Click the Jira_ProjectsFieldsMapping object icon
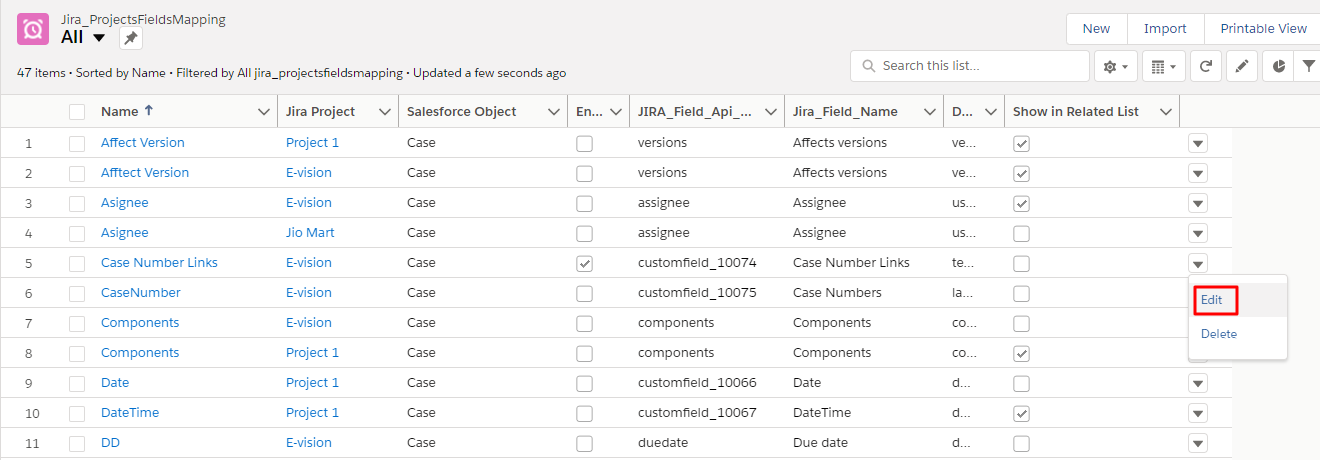Image resolution: width=1320 pixels, height=460 pixels. [34, 29]
